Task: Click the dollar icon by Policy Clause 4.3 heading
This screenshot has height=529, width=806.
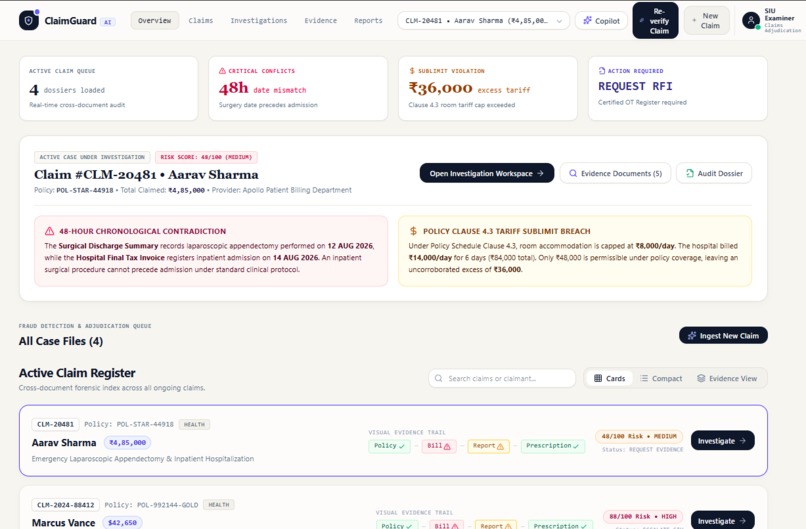Action: tap(413, 231)
